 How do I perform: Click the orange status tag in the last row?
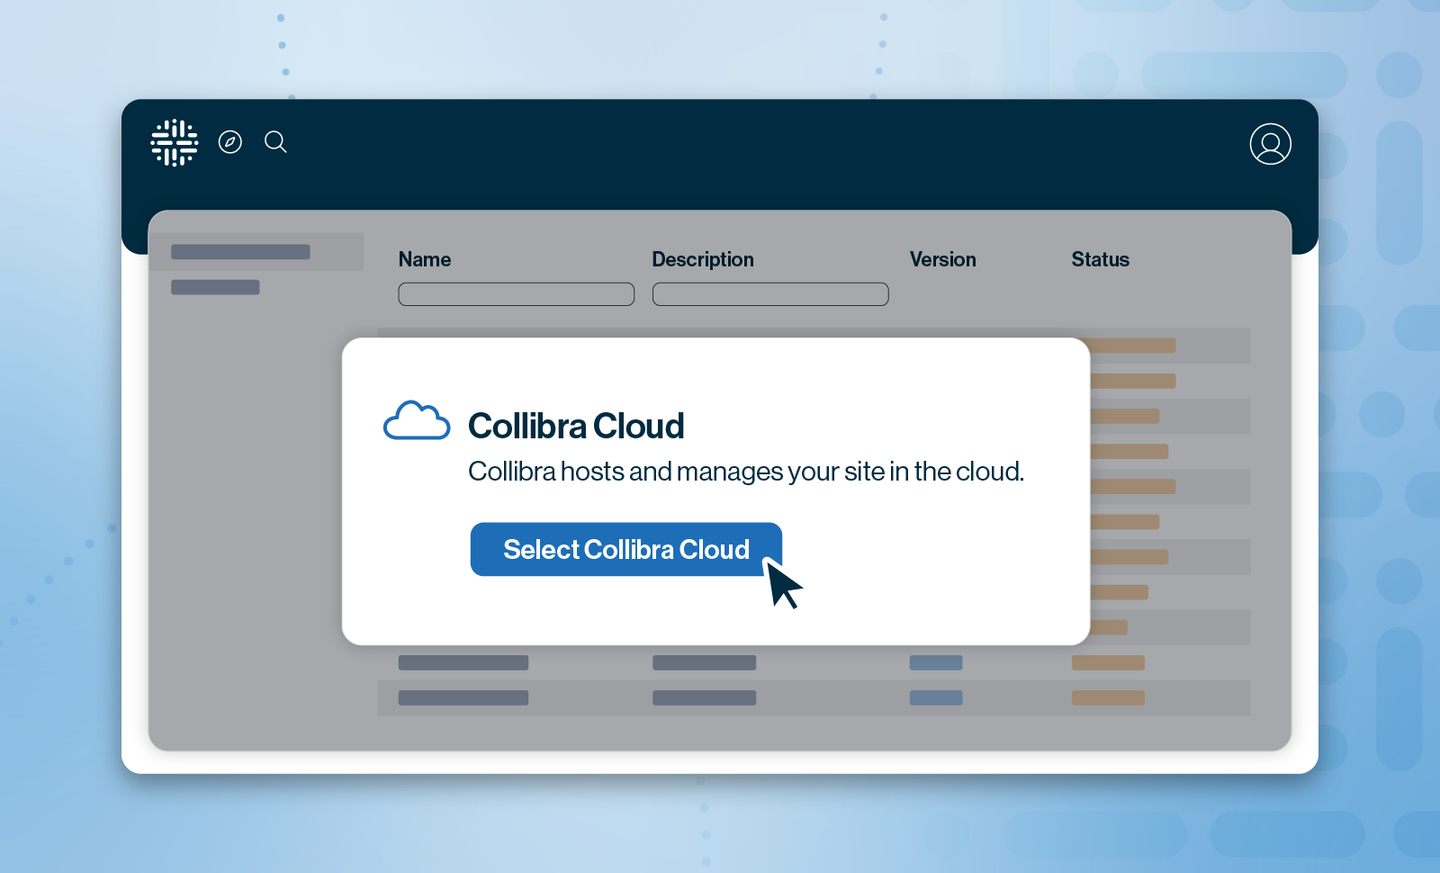[x=1108, y=698]
